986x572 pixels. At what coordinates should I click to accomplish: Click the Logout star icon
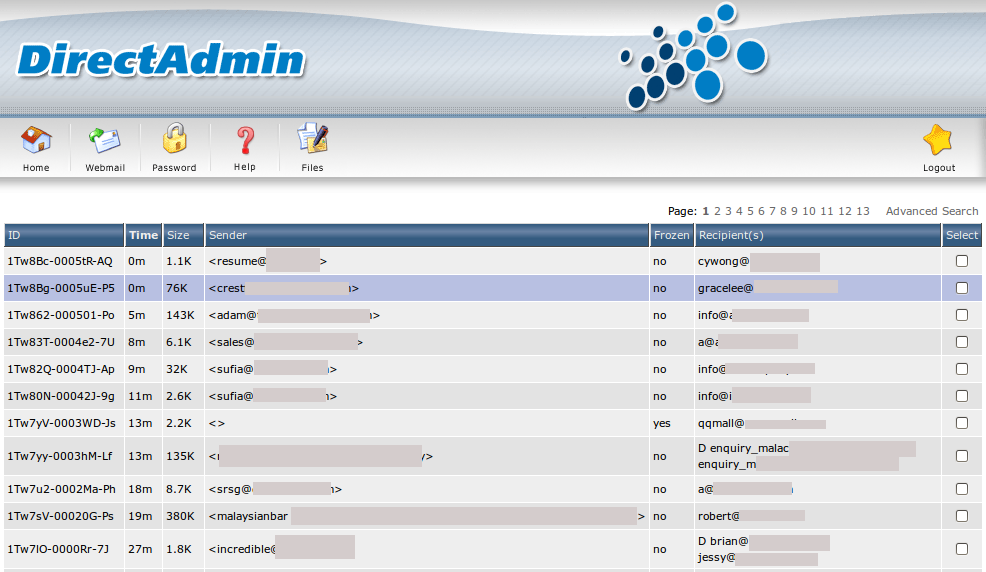(938, 140)
